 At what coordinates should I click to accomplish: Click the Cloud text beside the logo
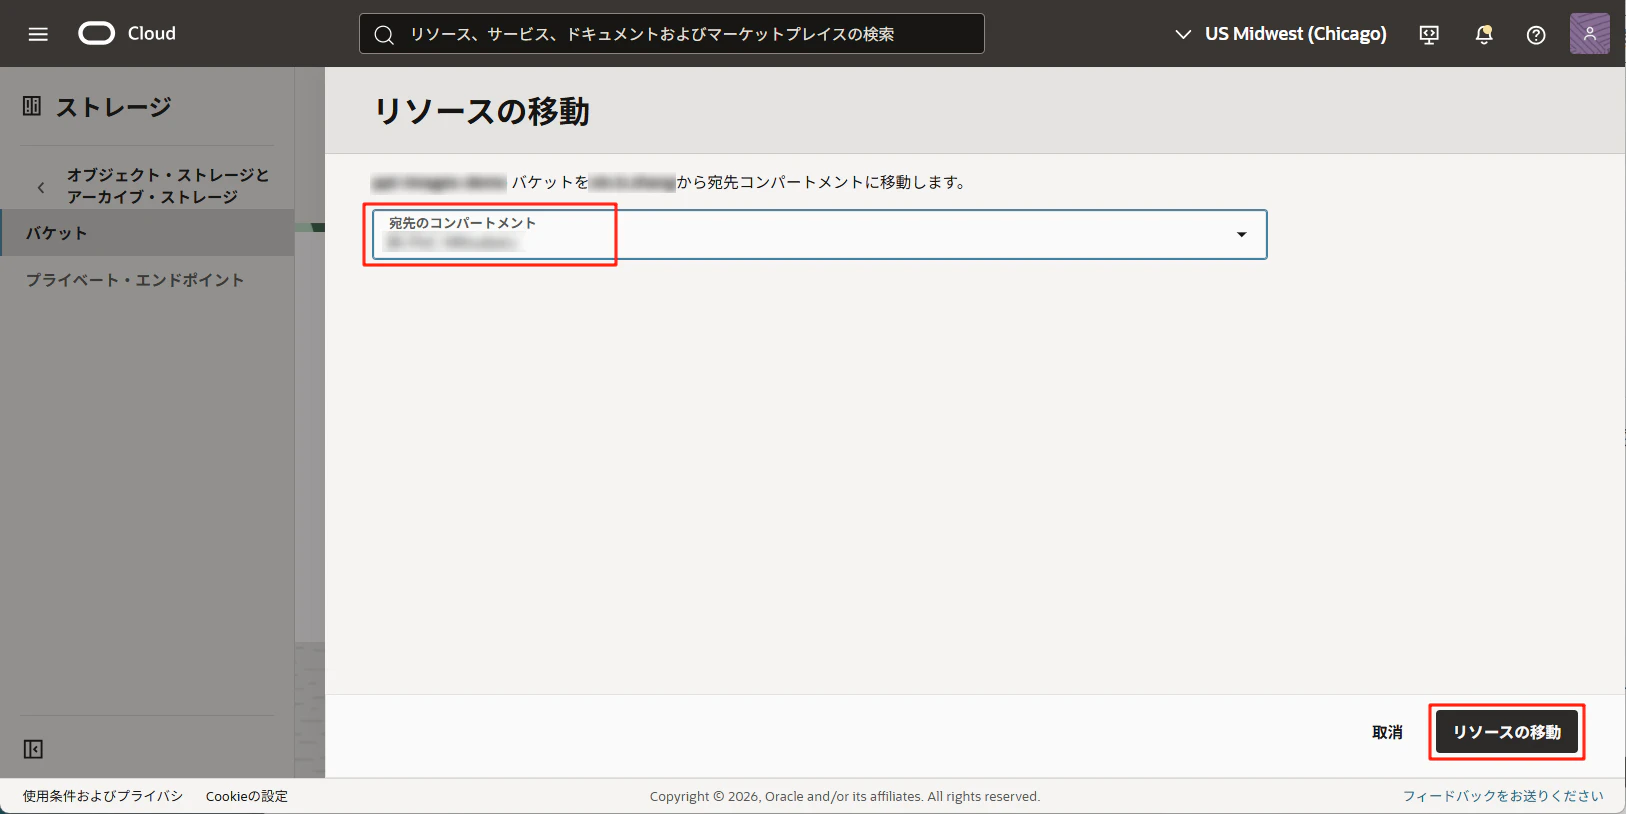pyautogui.click(x=152, y=34)
